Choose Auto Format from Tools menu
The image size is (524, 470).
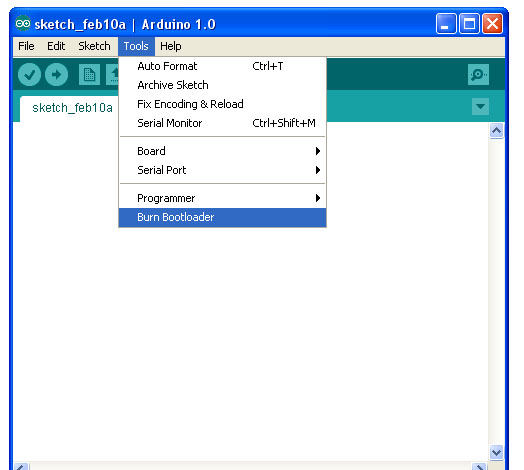pos(223,66)
